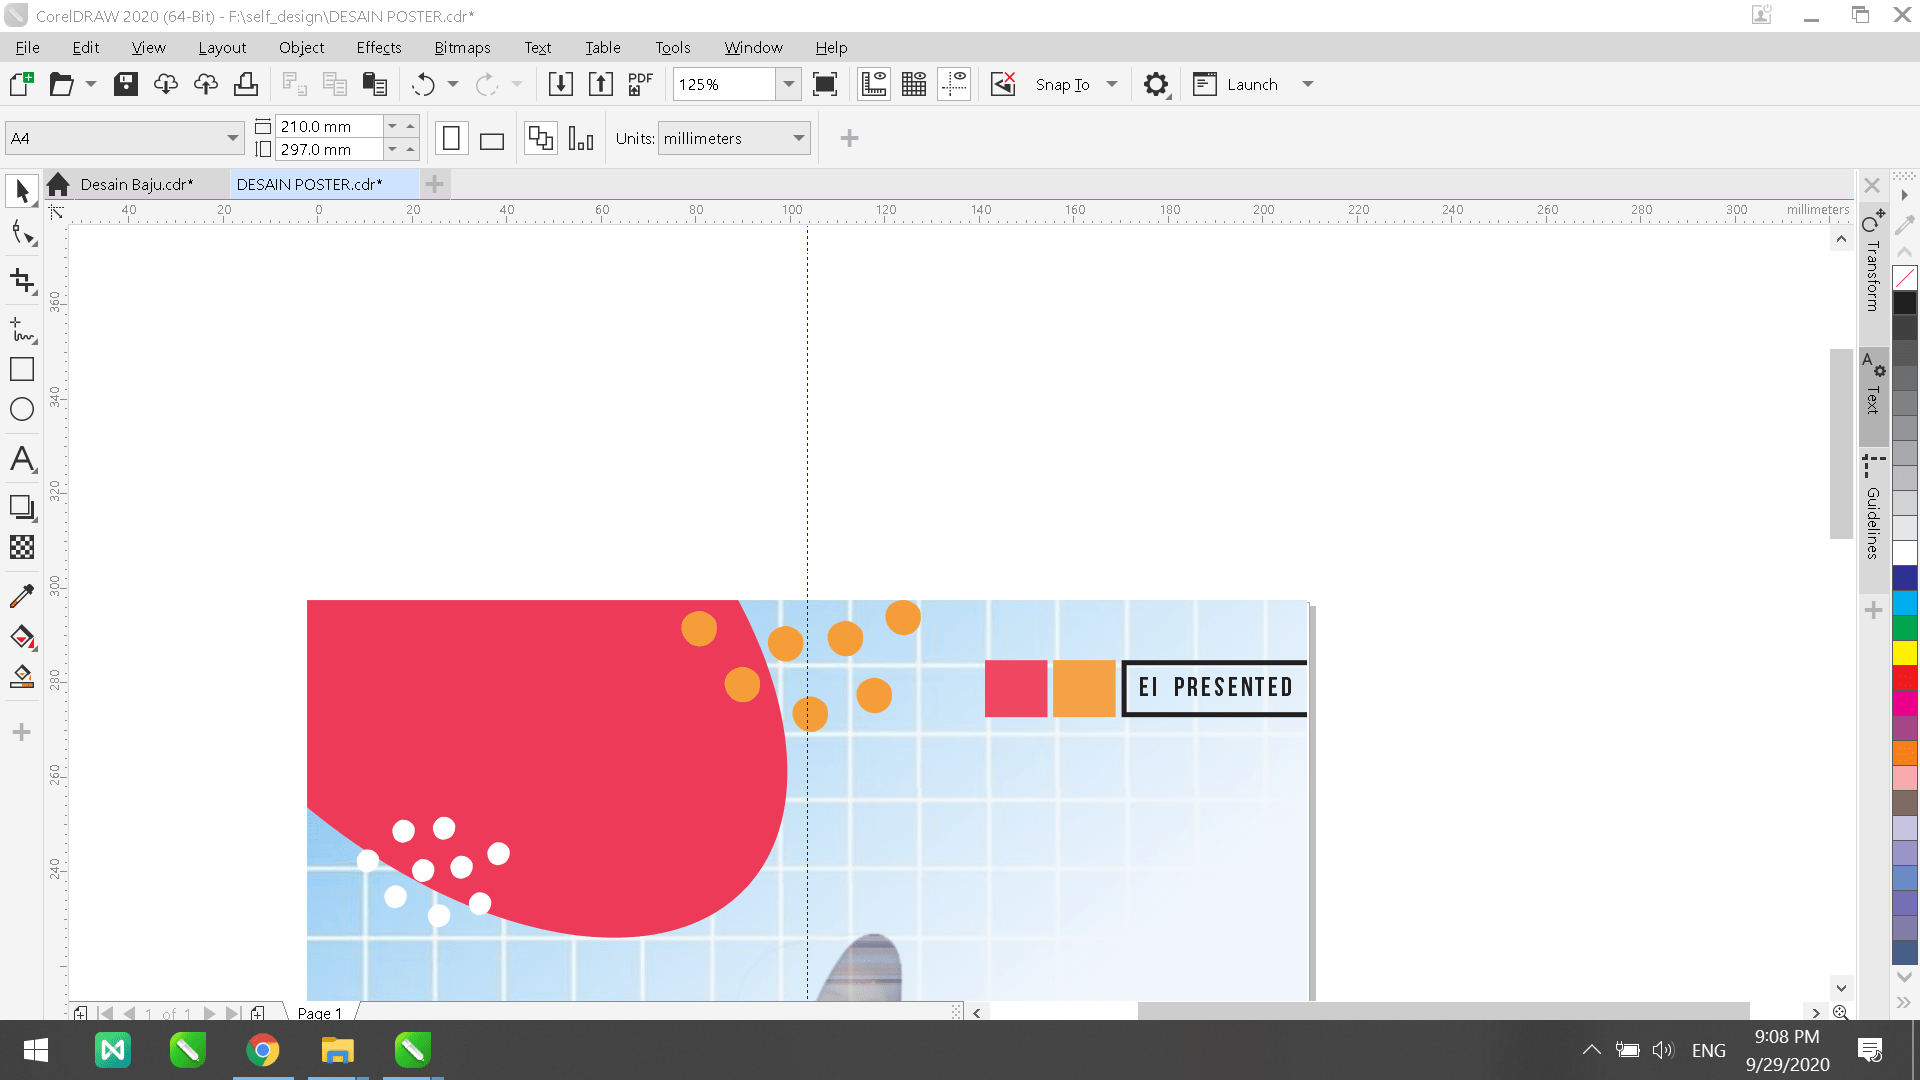This screenshot has height=1080, width=1920.
Task: Pick red from the color palette
Action: point(1906,679)
